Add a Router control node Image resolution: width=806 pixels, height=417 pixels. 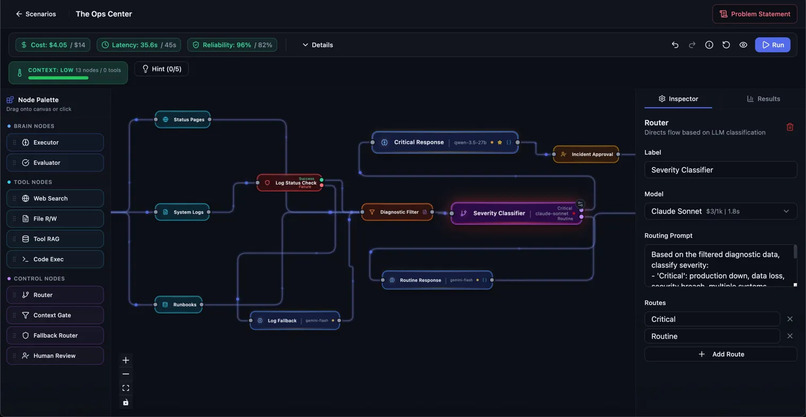(55, 295)
